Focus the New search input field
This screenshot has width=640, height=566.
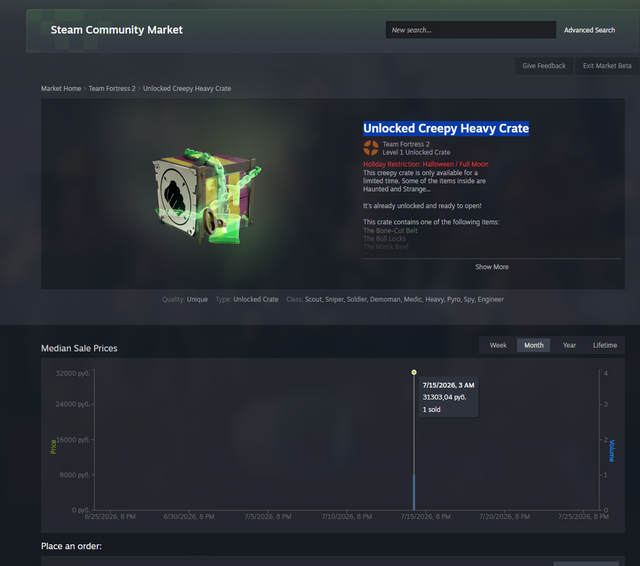(471, 30)
